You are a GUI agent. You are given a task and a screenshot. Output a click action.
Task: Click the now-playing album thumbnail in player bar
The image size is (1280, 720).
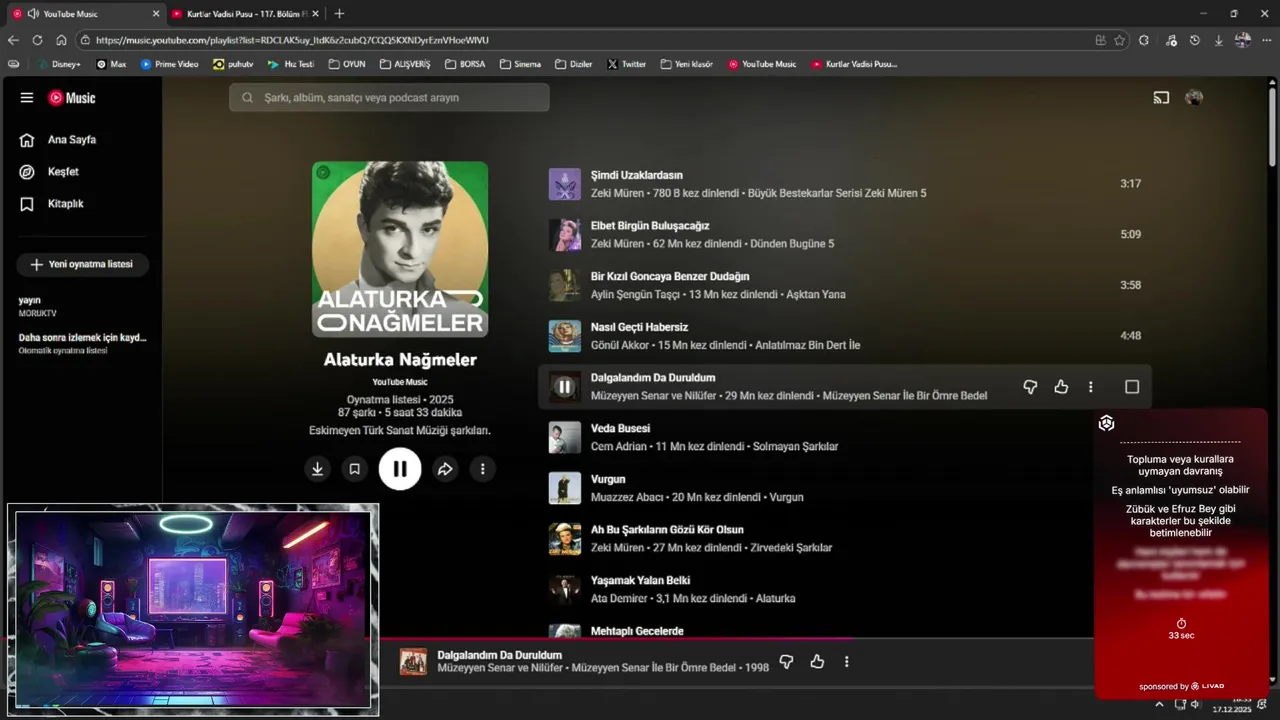coord(413,662)
